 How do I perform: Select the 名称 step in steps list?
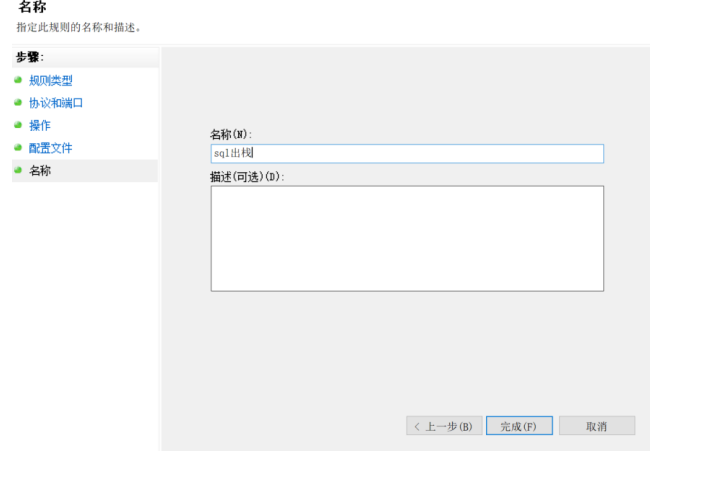pyautogui.click(x=40, y=171)
